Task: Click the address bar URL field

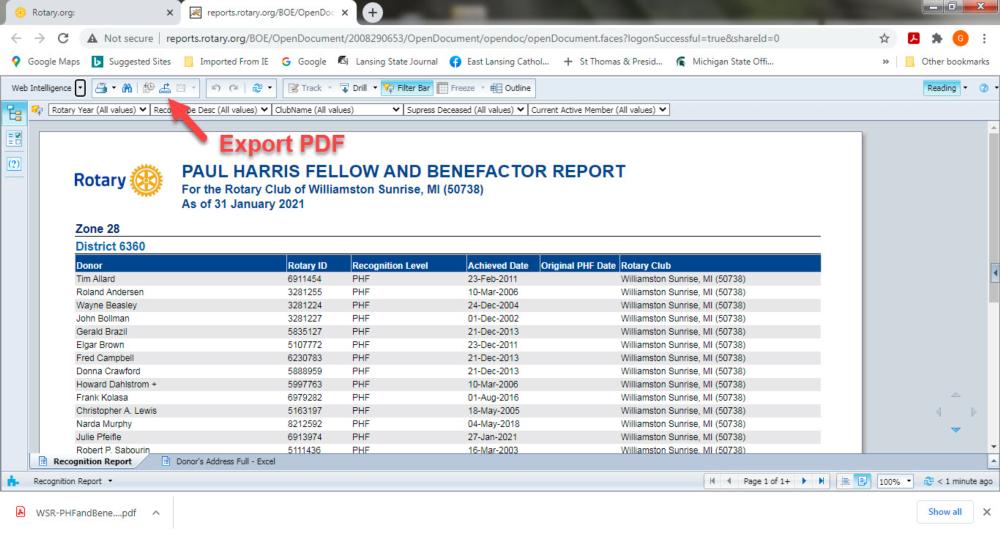Action: point(472,38)
